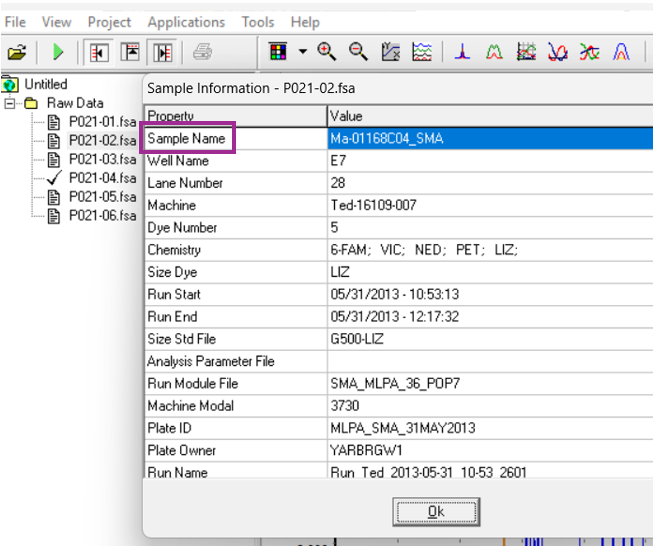Select P021-06.fsa in the file tree
This screenshot has width=656, height=551.
click(101, 215)
